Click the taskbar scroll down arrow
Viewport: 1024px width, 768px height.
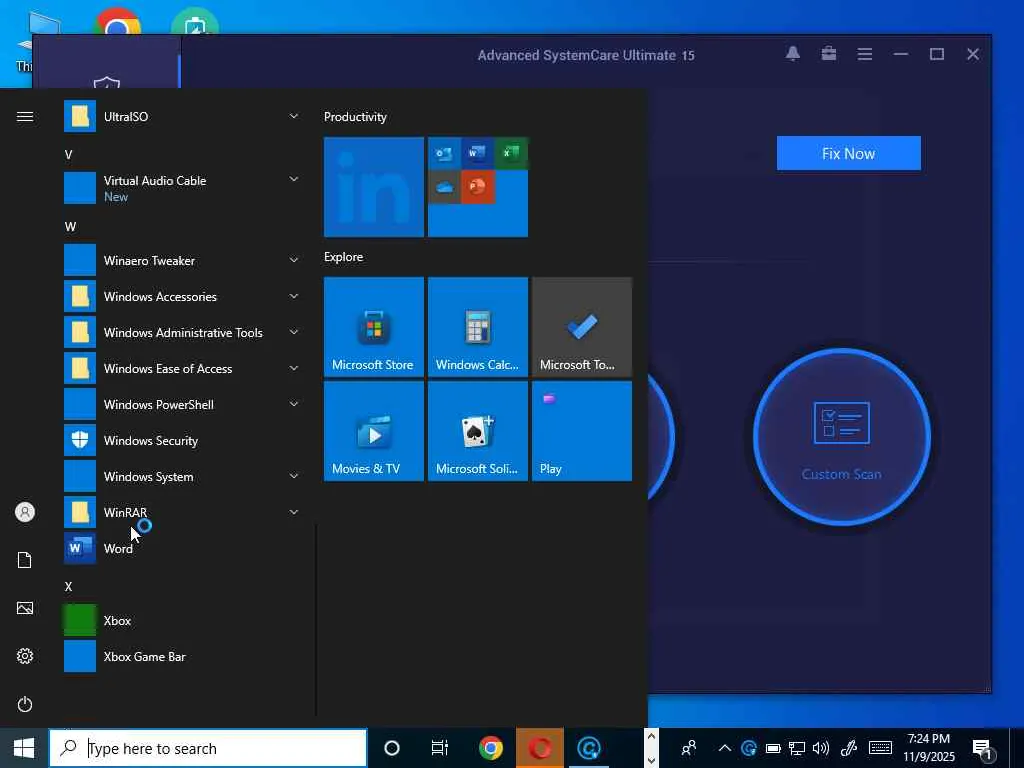651,760
